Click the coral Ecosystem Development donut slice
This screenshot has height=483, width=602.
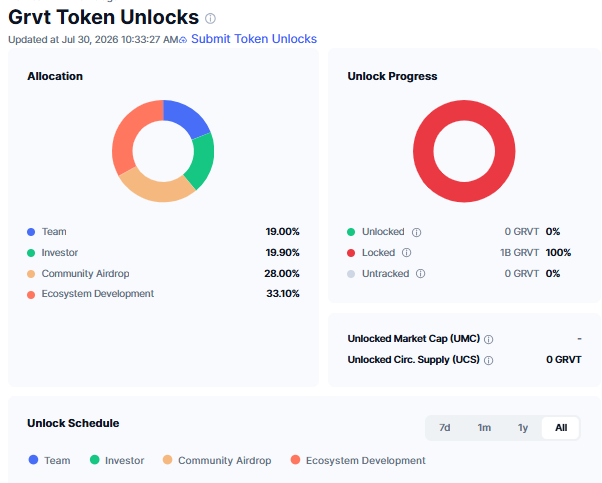(x=128, y=131)
